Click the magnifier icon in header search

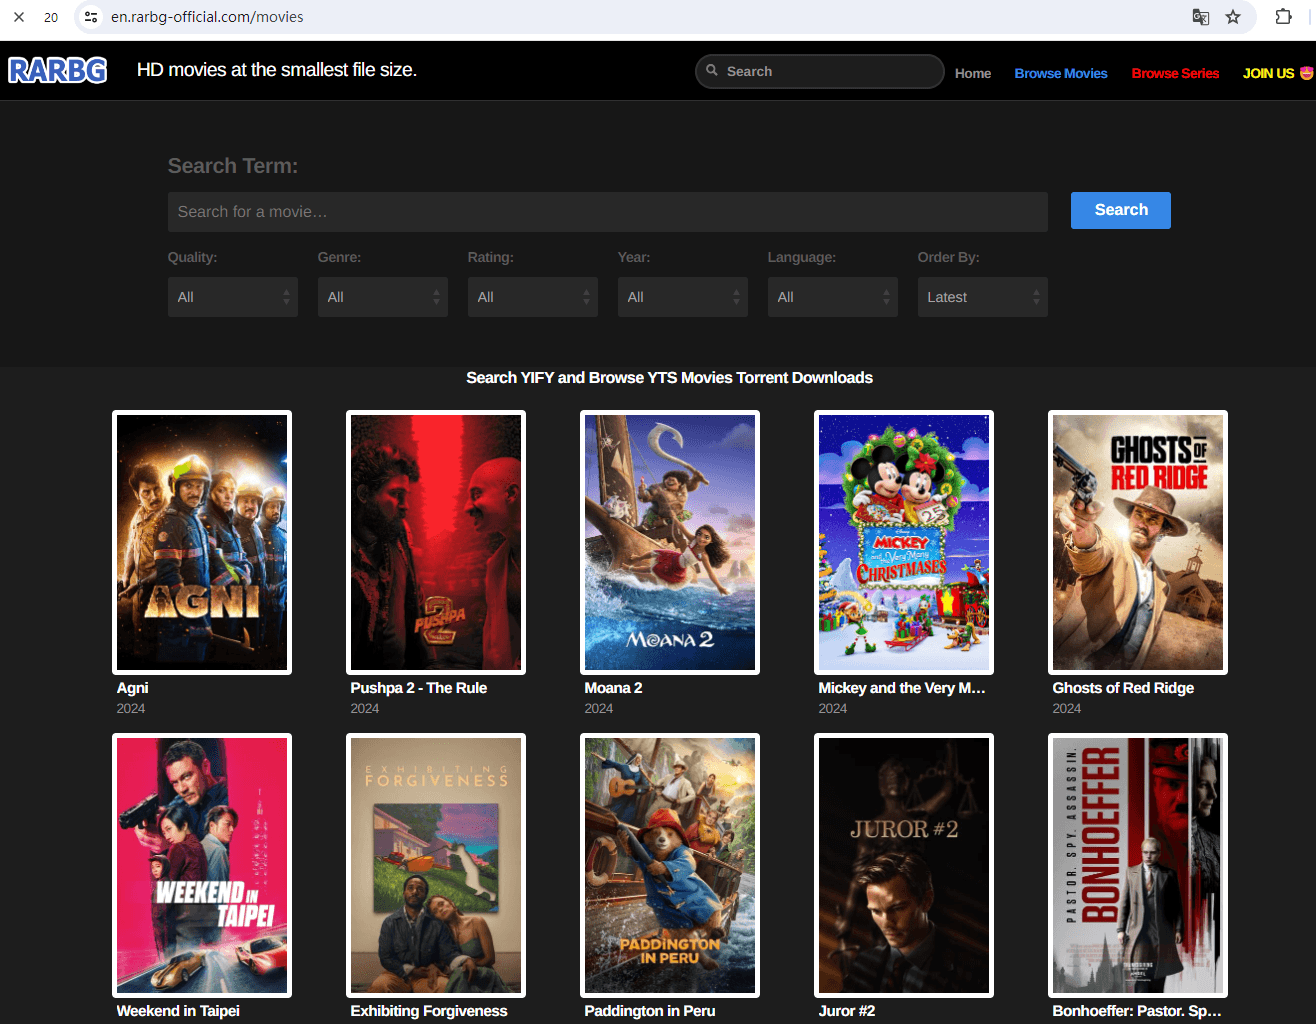712,71
